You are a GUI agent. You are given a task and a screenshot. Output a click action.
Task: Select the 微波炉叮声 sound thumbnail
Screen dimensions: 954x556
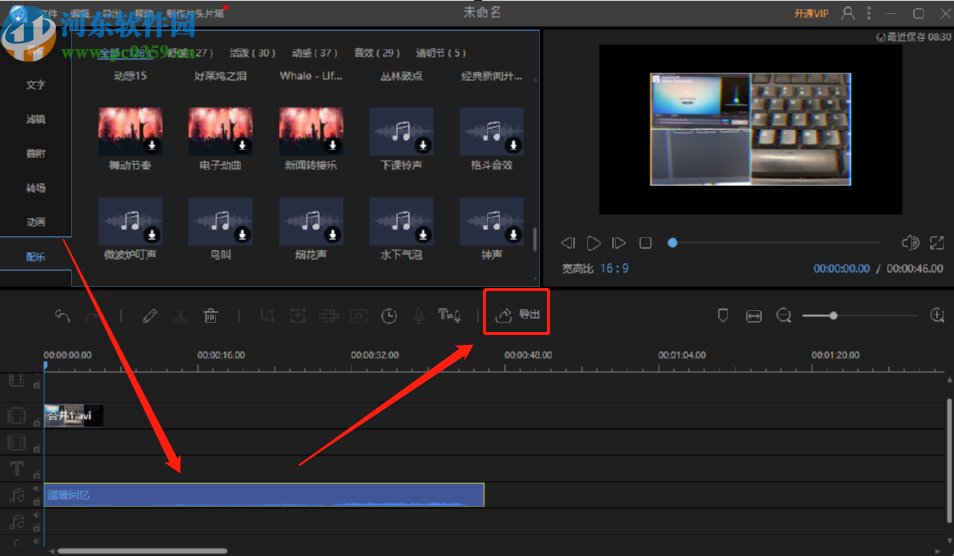click(x=130, y=221)
